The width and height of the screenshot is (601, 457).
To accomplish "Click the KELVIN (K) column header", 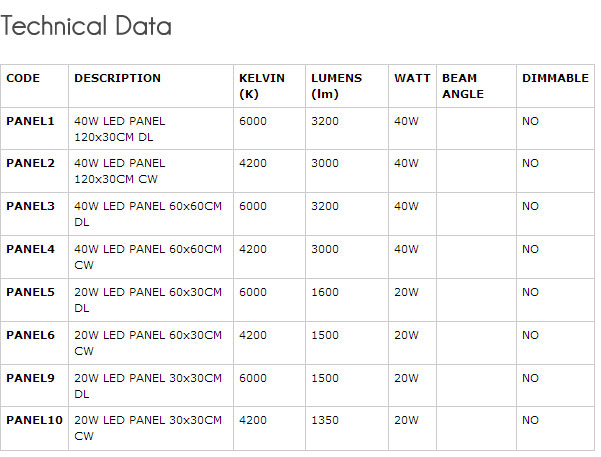I will click(262, 86).
